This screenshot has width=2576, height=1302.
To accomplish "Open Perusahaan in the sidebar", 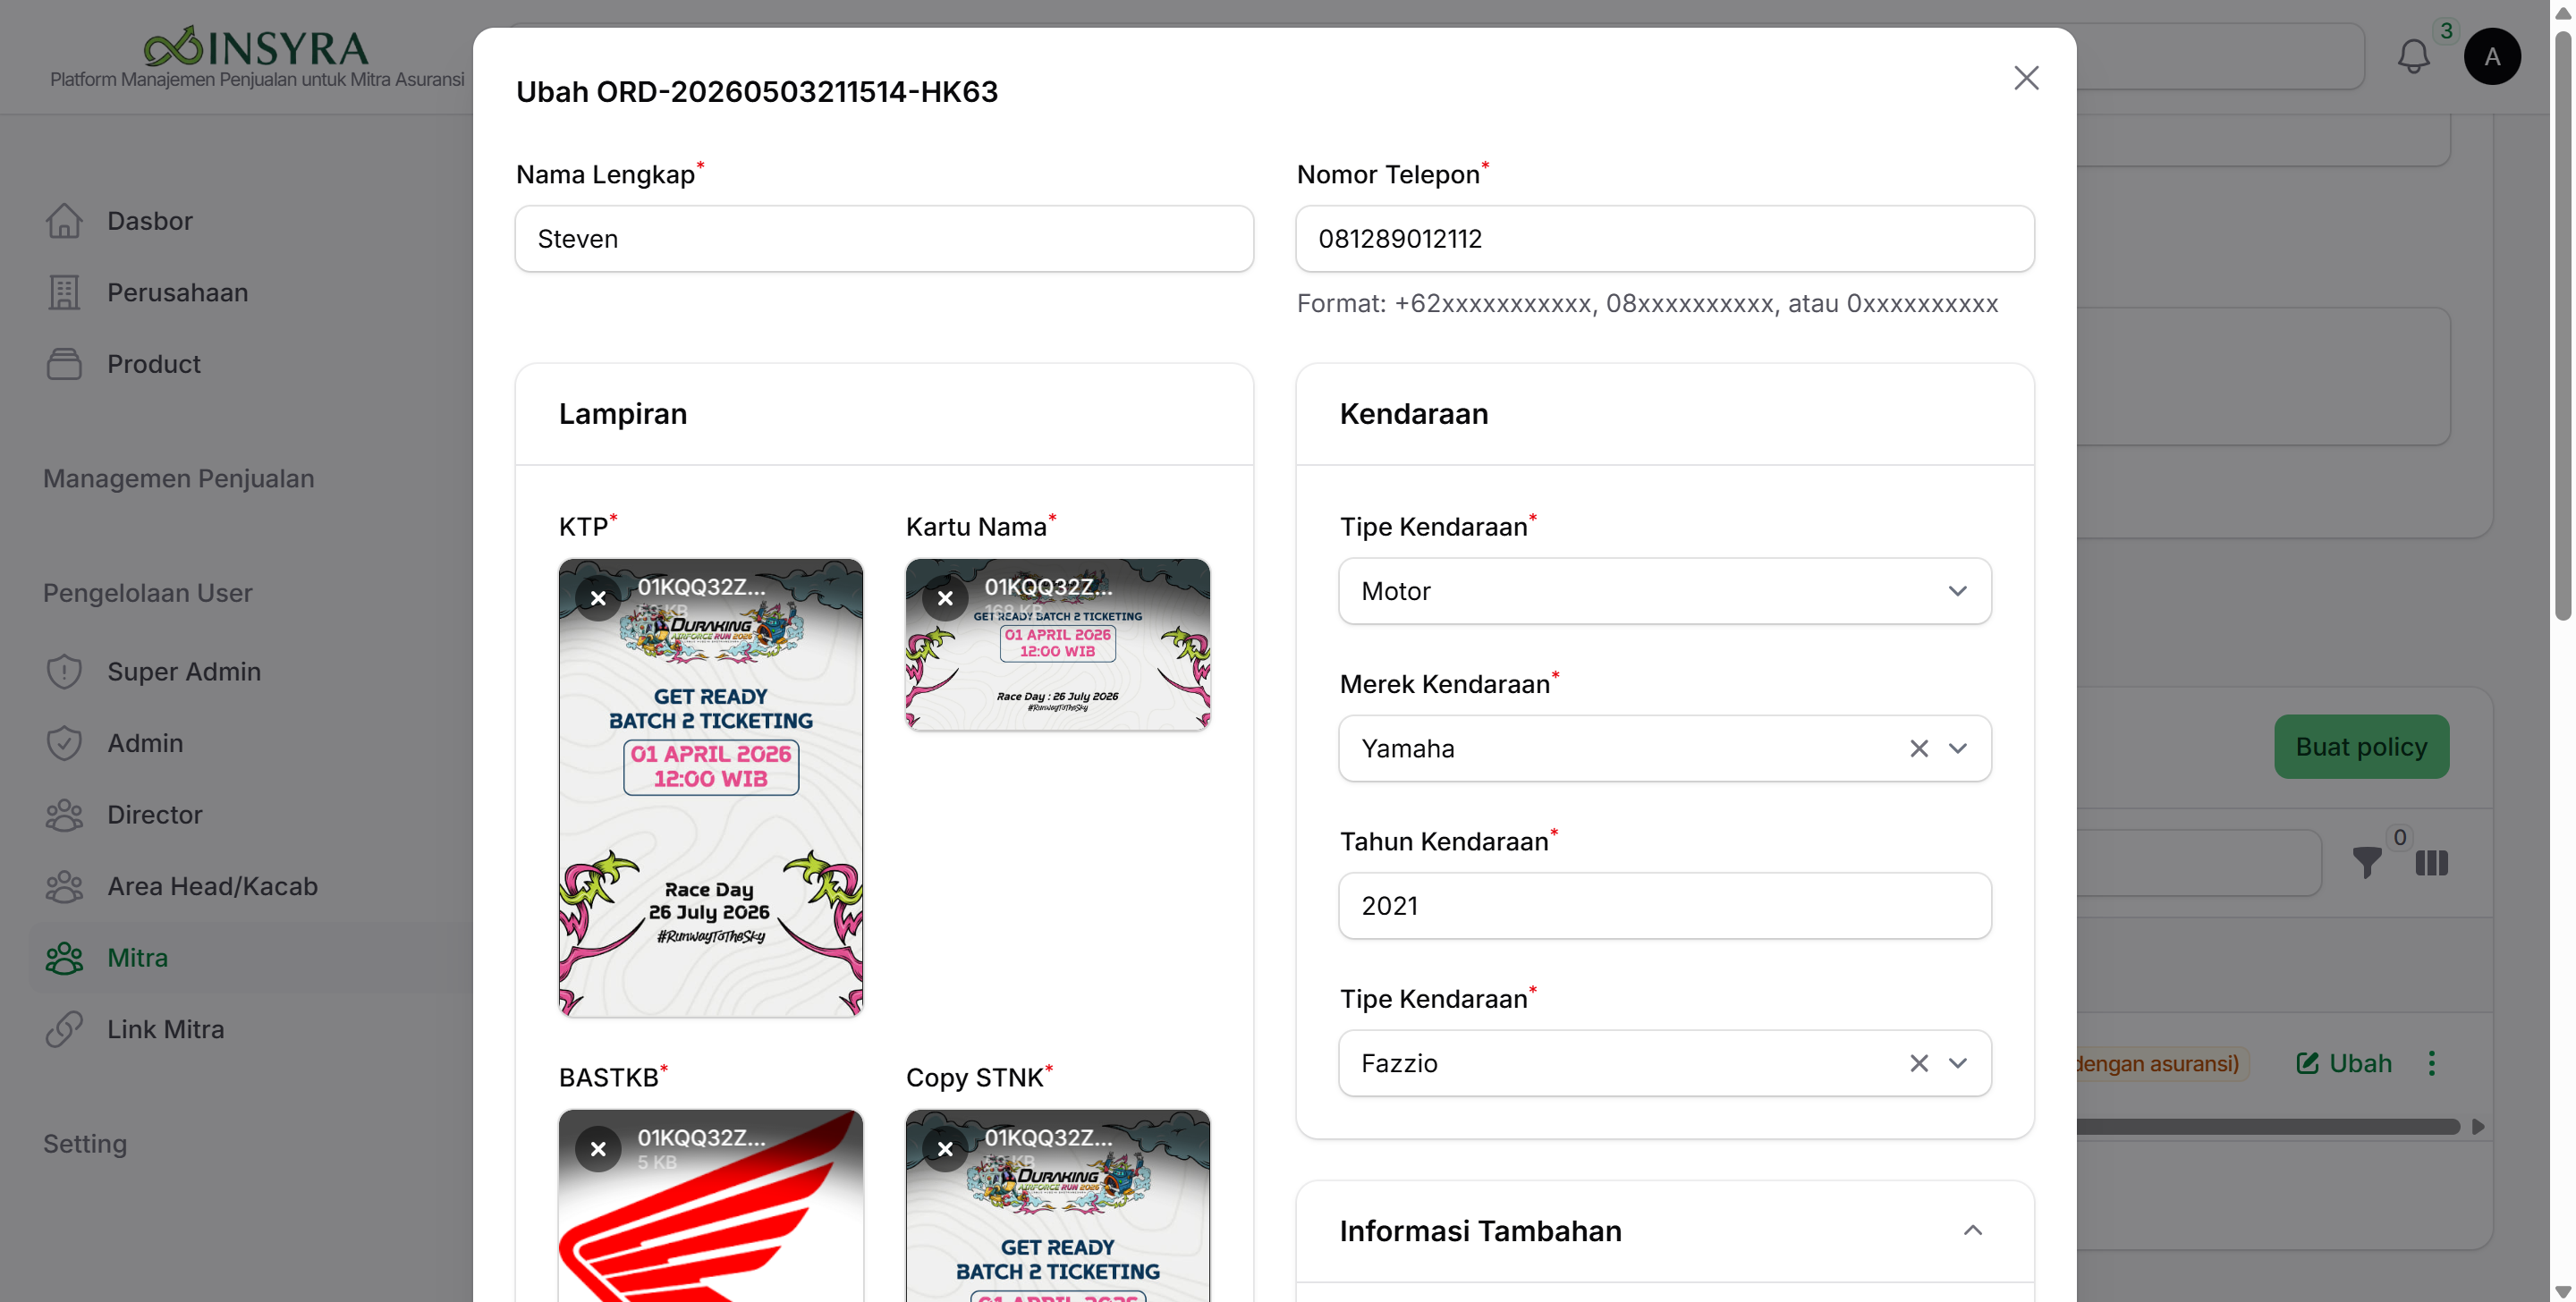I will coord(177,292).
